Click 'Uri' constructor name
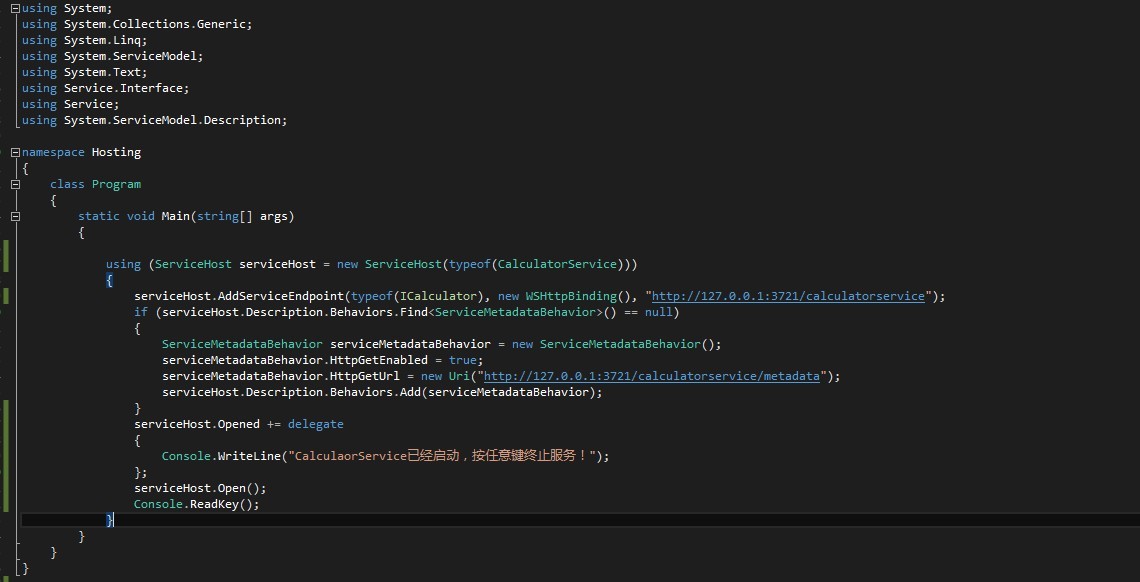 click(459, 376)
